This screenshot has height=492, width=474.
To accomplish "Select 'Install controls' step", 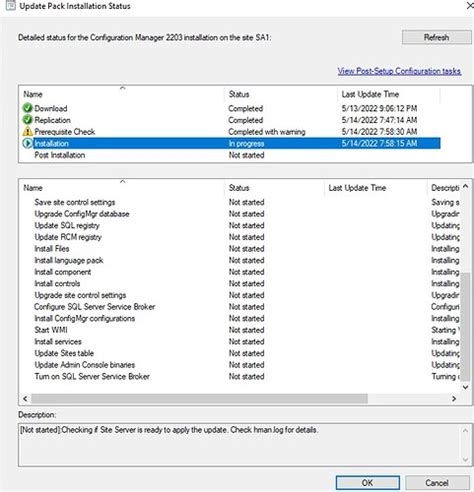I will 57,284.
